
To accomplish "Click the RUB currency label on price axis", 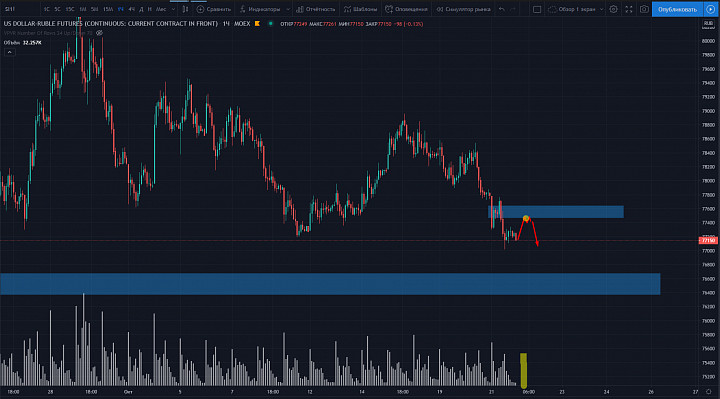I will [708, 23].
